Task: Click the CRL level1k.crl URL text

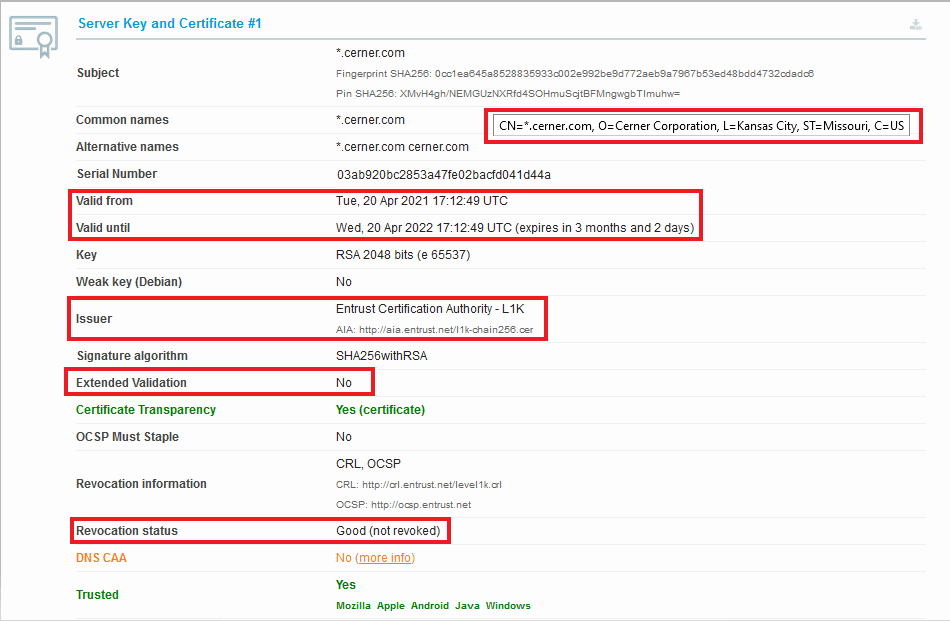Action: point(432,485)
